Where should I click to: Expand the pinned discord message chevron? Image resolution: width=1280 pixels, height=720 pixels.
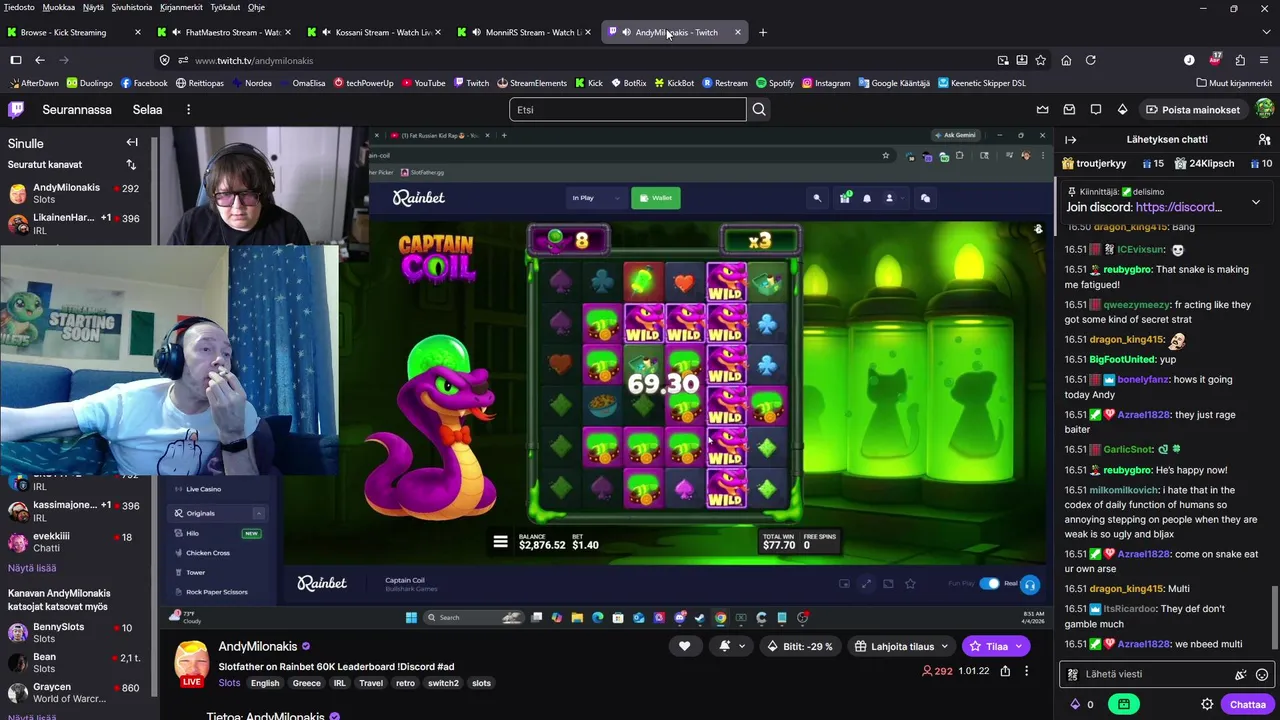click(x=1256, y=202)
